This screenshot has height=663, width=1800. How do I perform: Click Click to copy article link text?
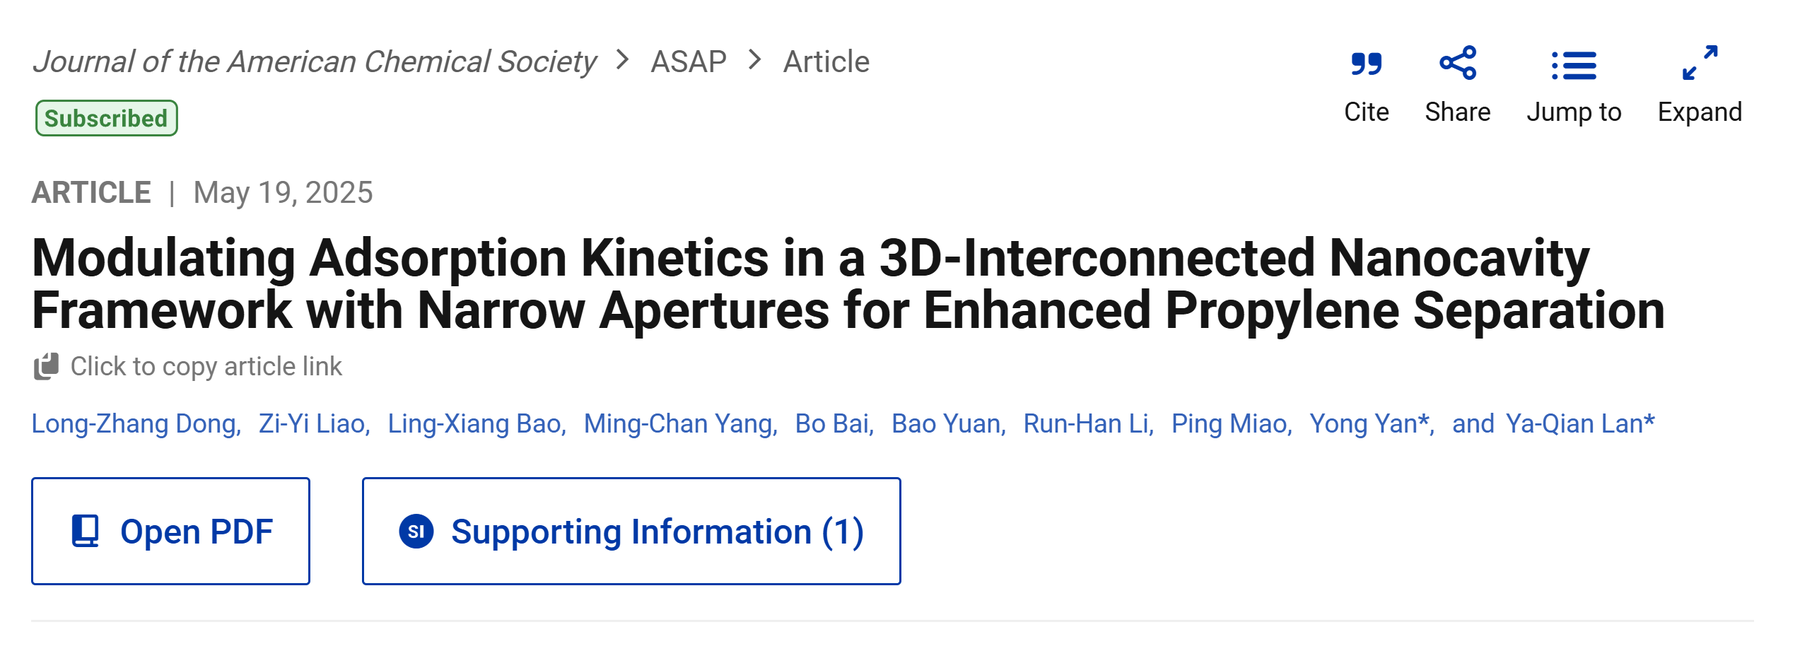coord(206,367)
